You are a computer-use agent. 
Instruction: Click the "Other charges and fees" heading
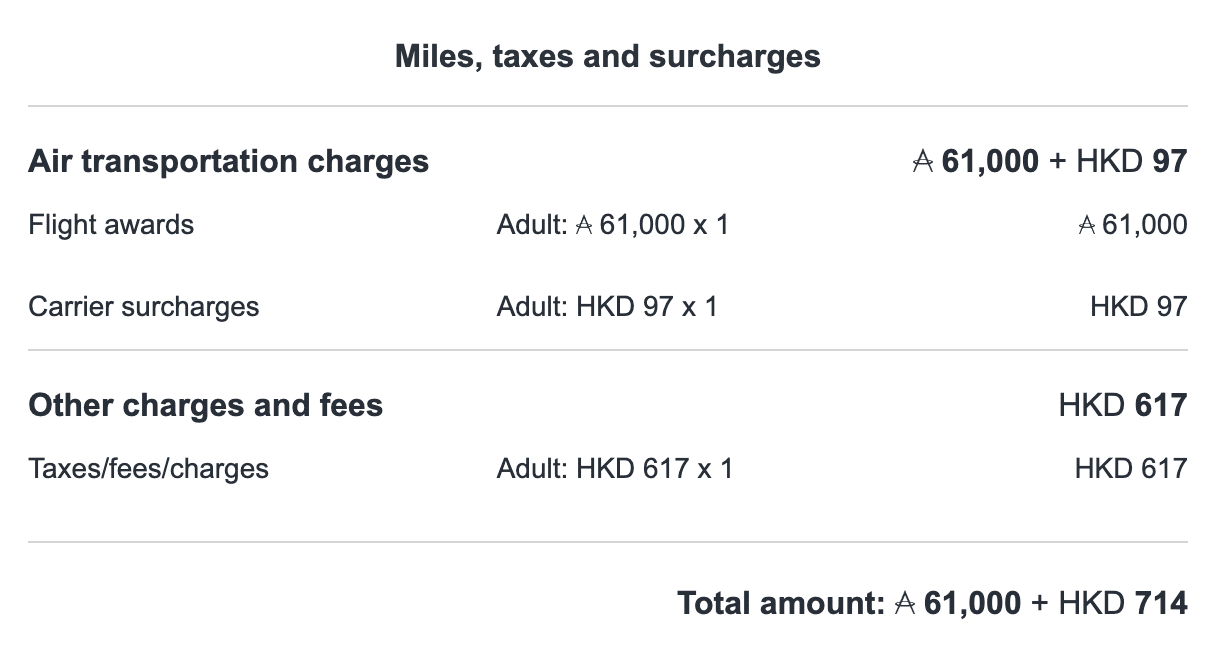(205, 405)
